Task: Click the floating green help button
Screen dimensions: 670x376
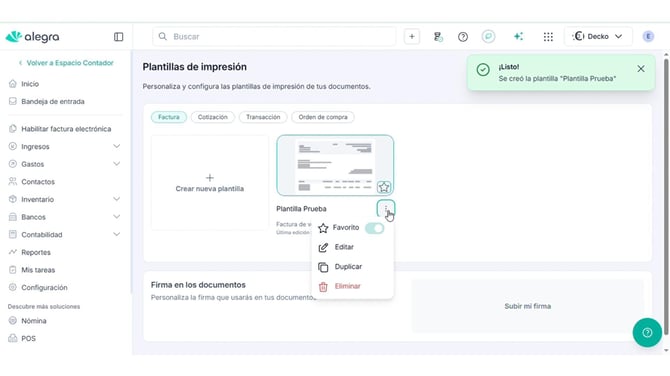Action: coord(647,332)
